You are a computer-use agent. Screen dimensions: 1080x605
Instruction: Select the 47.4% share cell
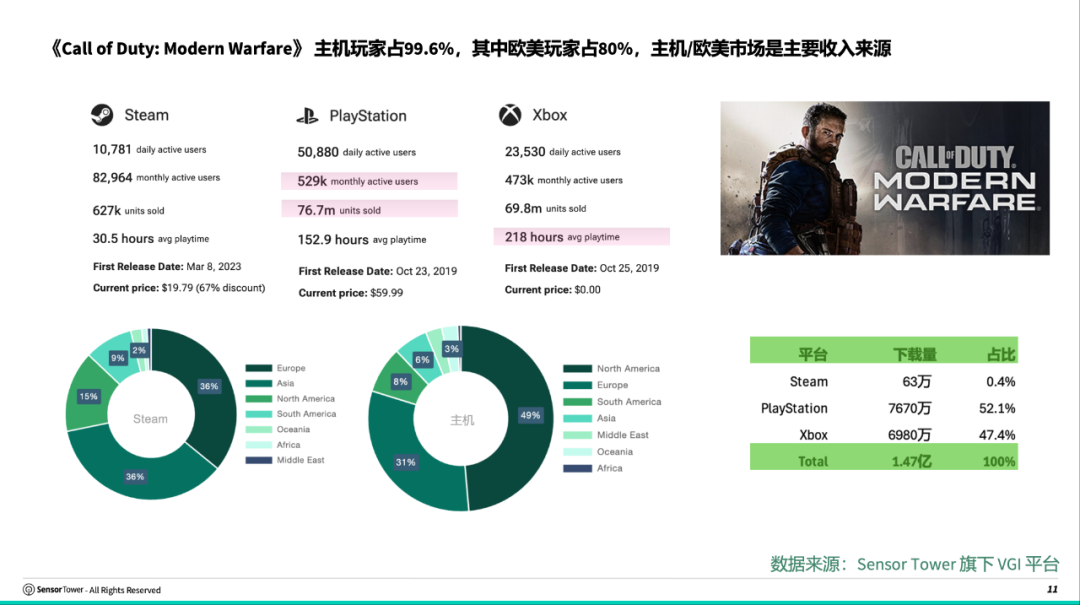pos(997,435)
